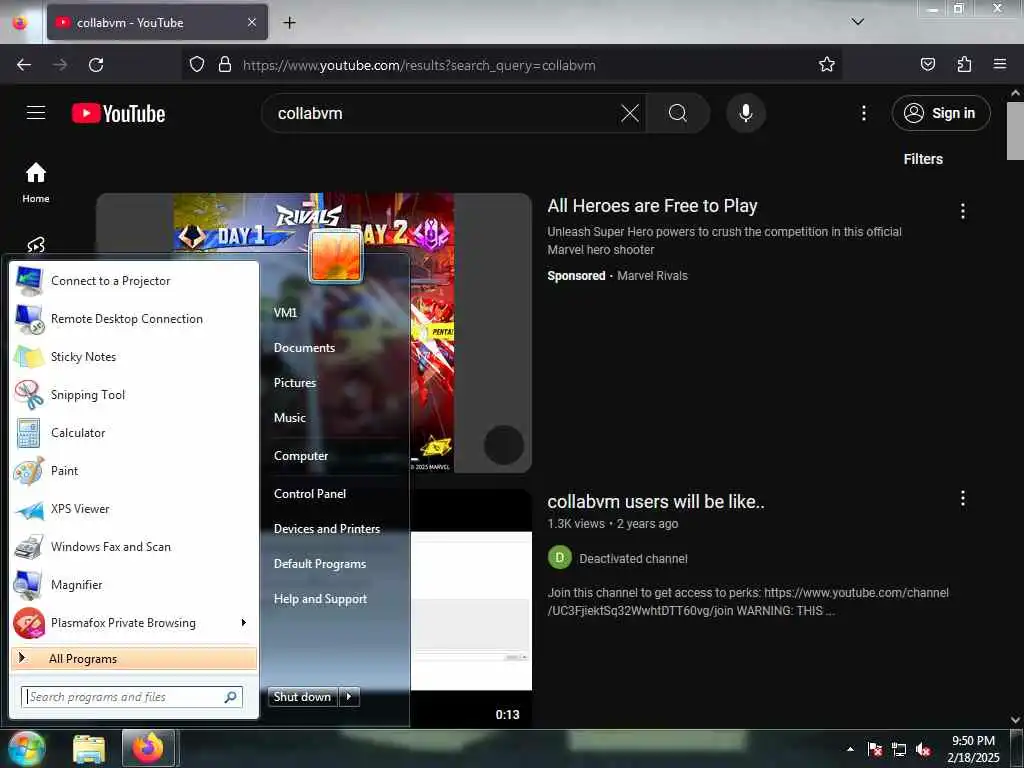Launch Connect to a Projector
The height and width of the screenshot is (768, 1024).
click(x=134, y=281)
